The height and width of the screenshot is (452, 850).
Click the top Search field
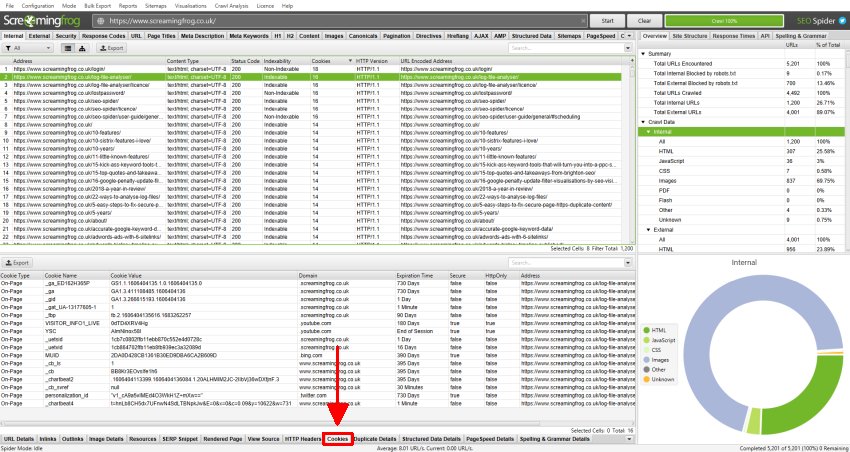click(566, 48)
